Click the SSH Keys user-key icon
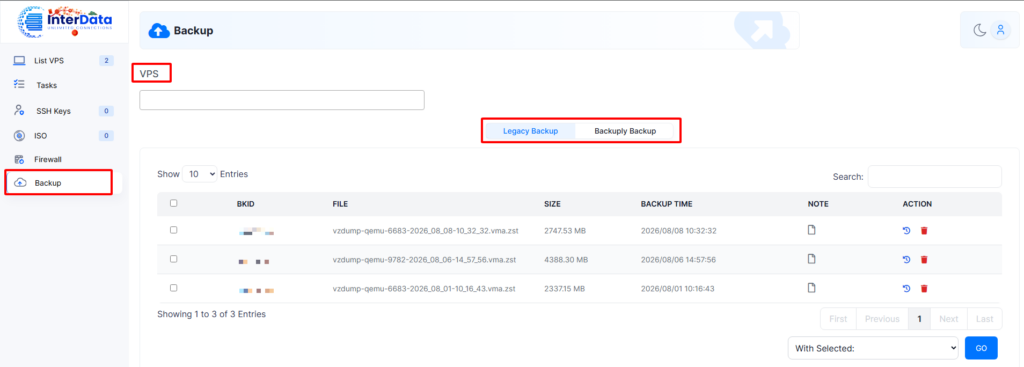Screen dimensions: 1024x367 click(20, 110)
